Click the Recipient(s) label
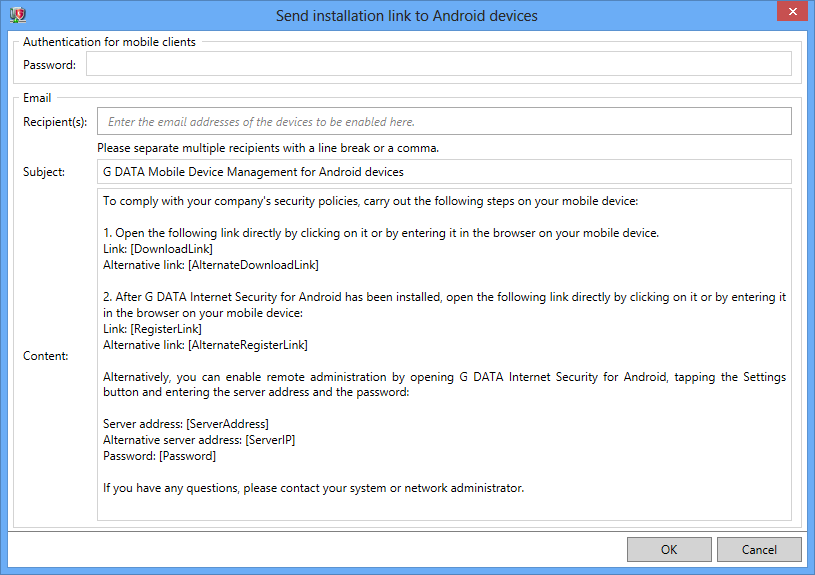 [55, 122]
